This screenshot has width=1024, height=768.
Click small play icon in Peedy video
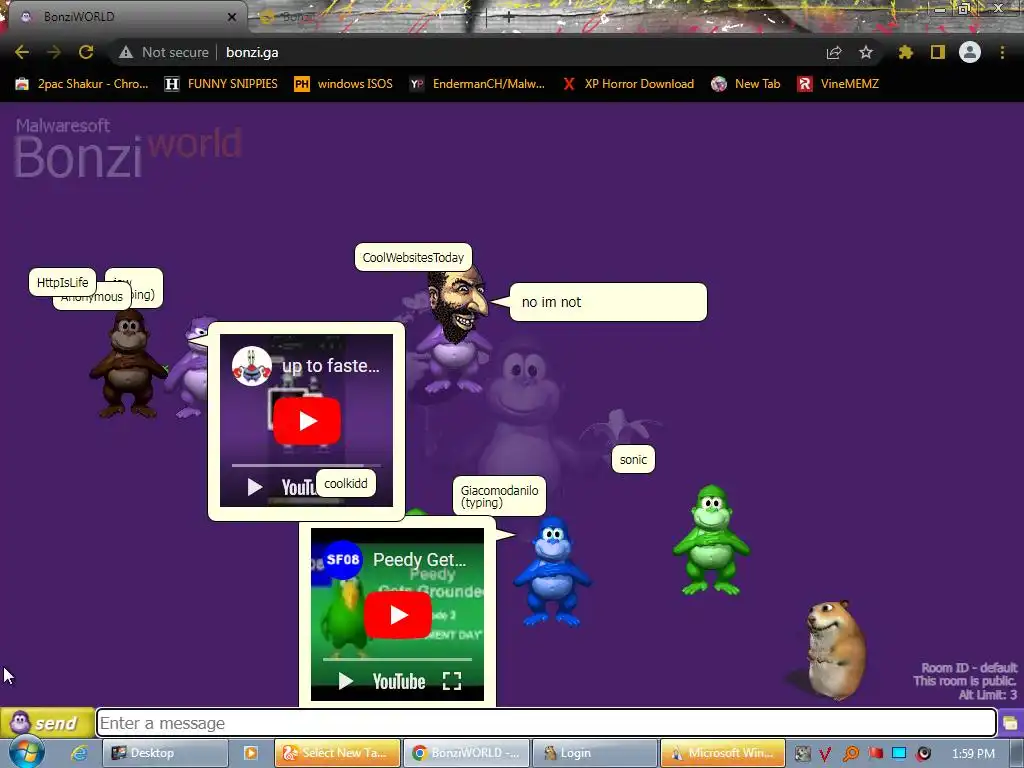coord(345,682)
